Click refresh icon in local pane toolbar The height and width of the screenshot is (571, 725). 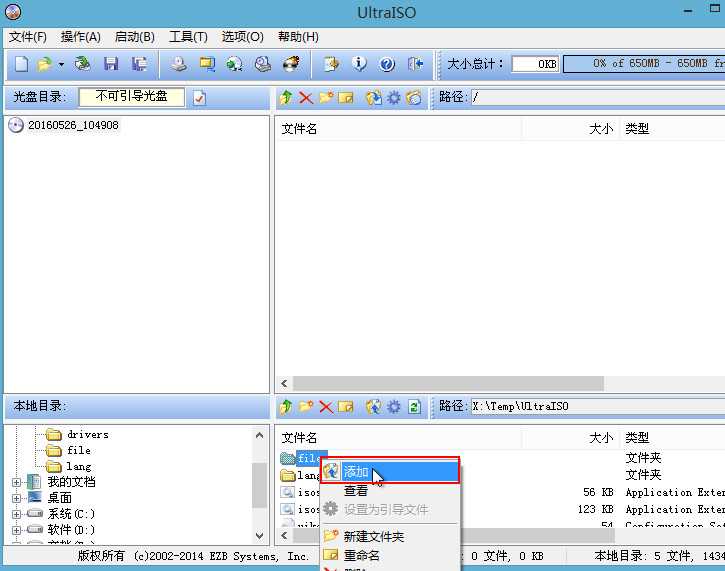click(x=414, y=407)
